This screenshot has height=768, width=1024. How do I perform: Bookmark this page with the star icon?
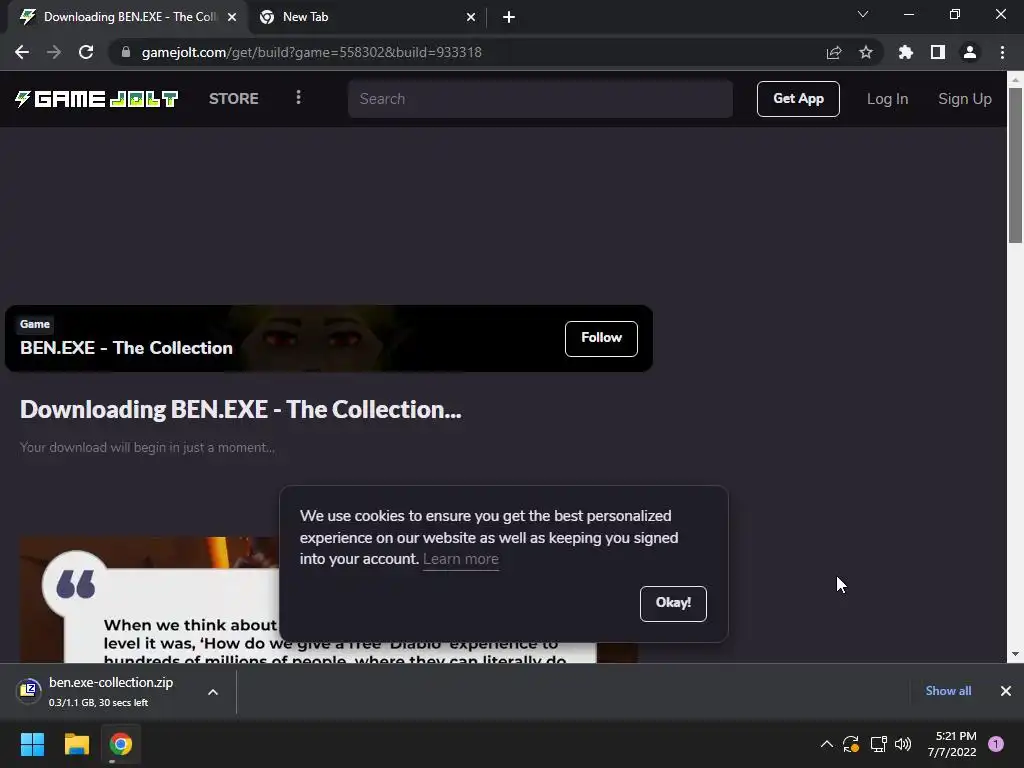pyautogui.click(x=865, y=52)
